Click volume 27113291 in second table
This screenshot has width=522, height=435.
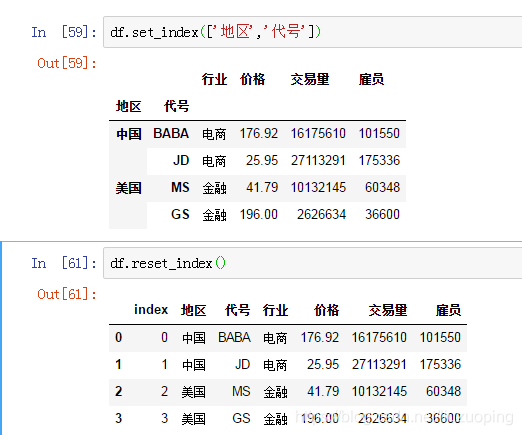click(x=379, y=364)
